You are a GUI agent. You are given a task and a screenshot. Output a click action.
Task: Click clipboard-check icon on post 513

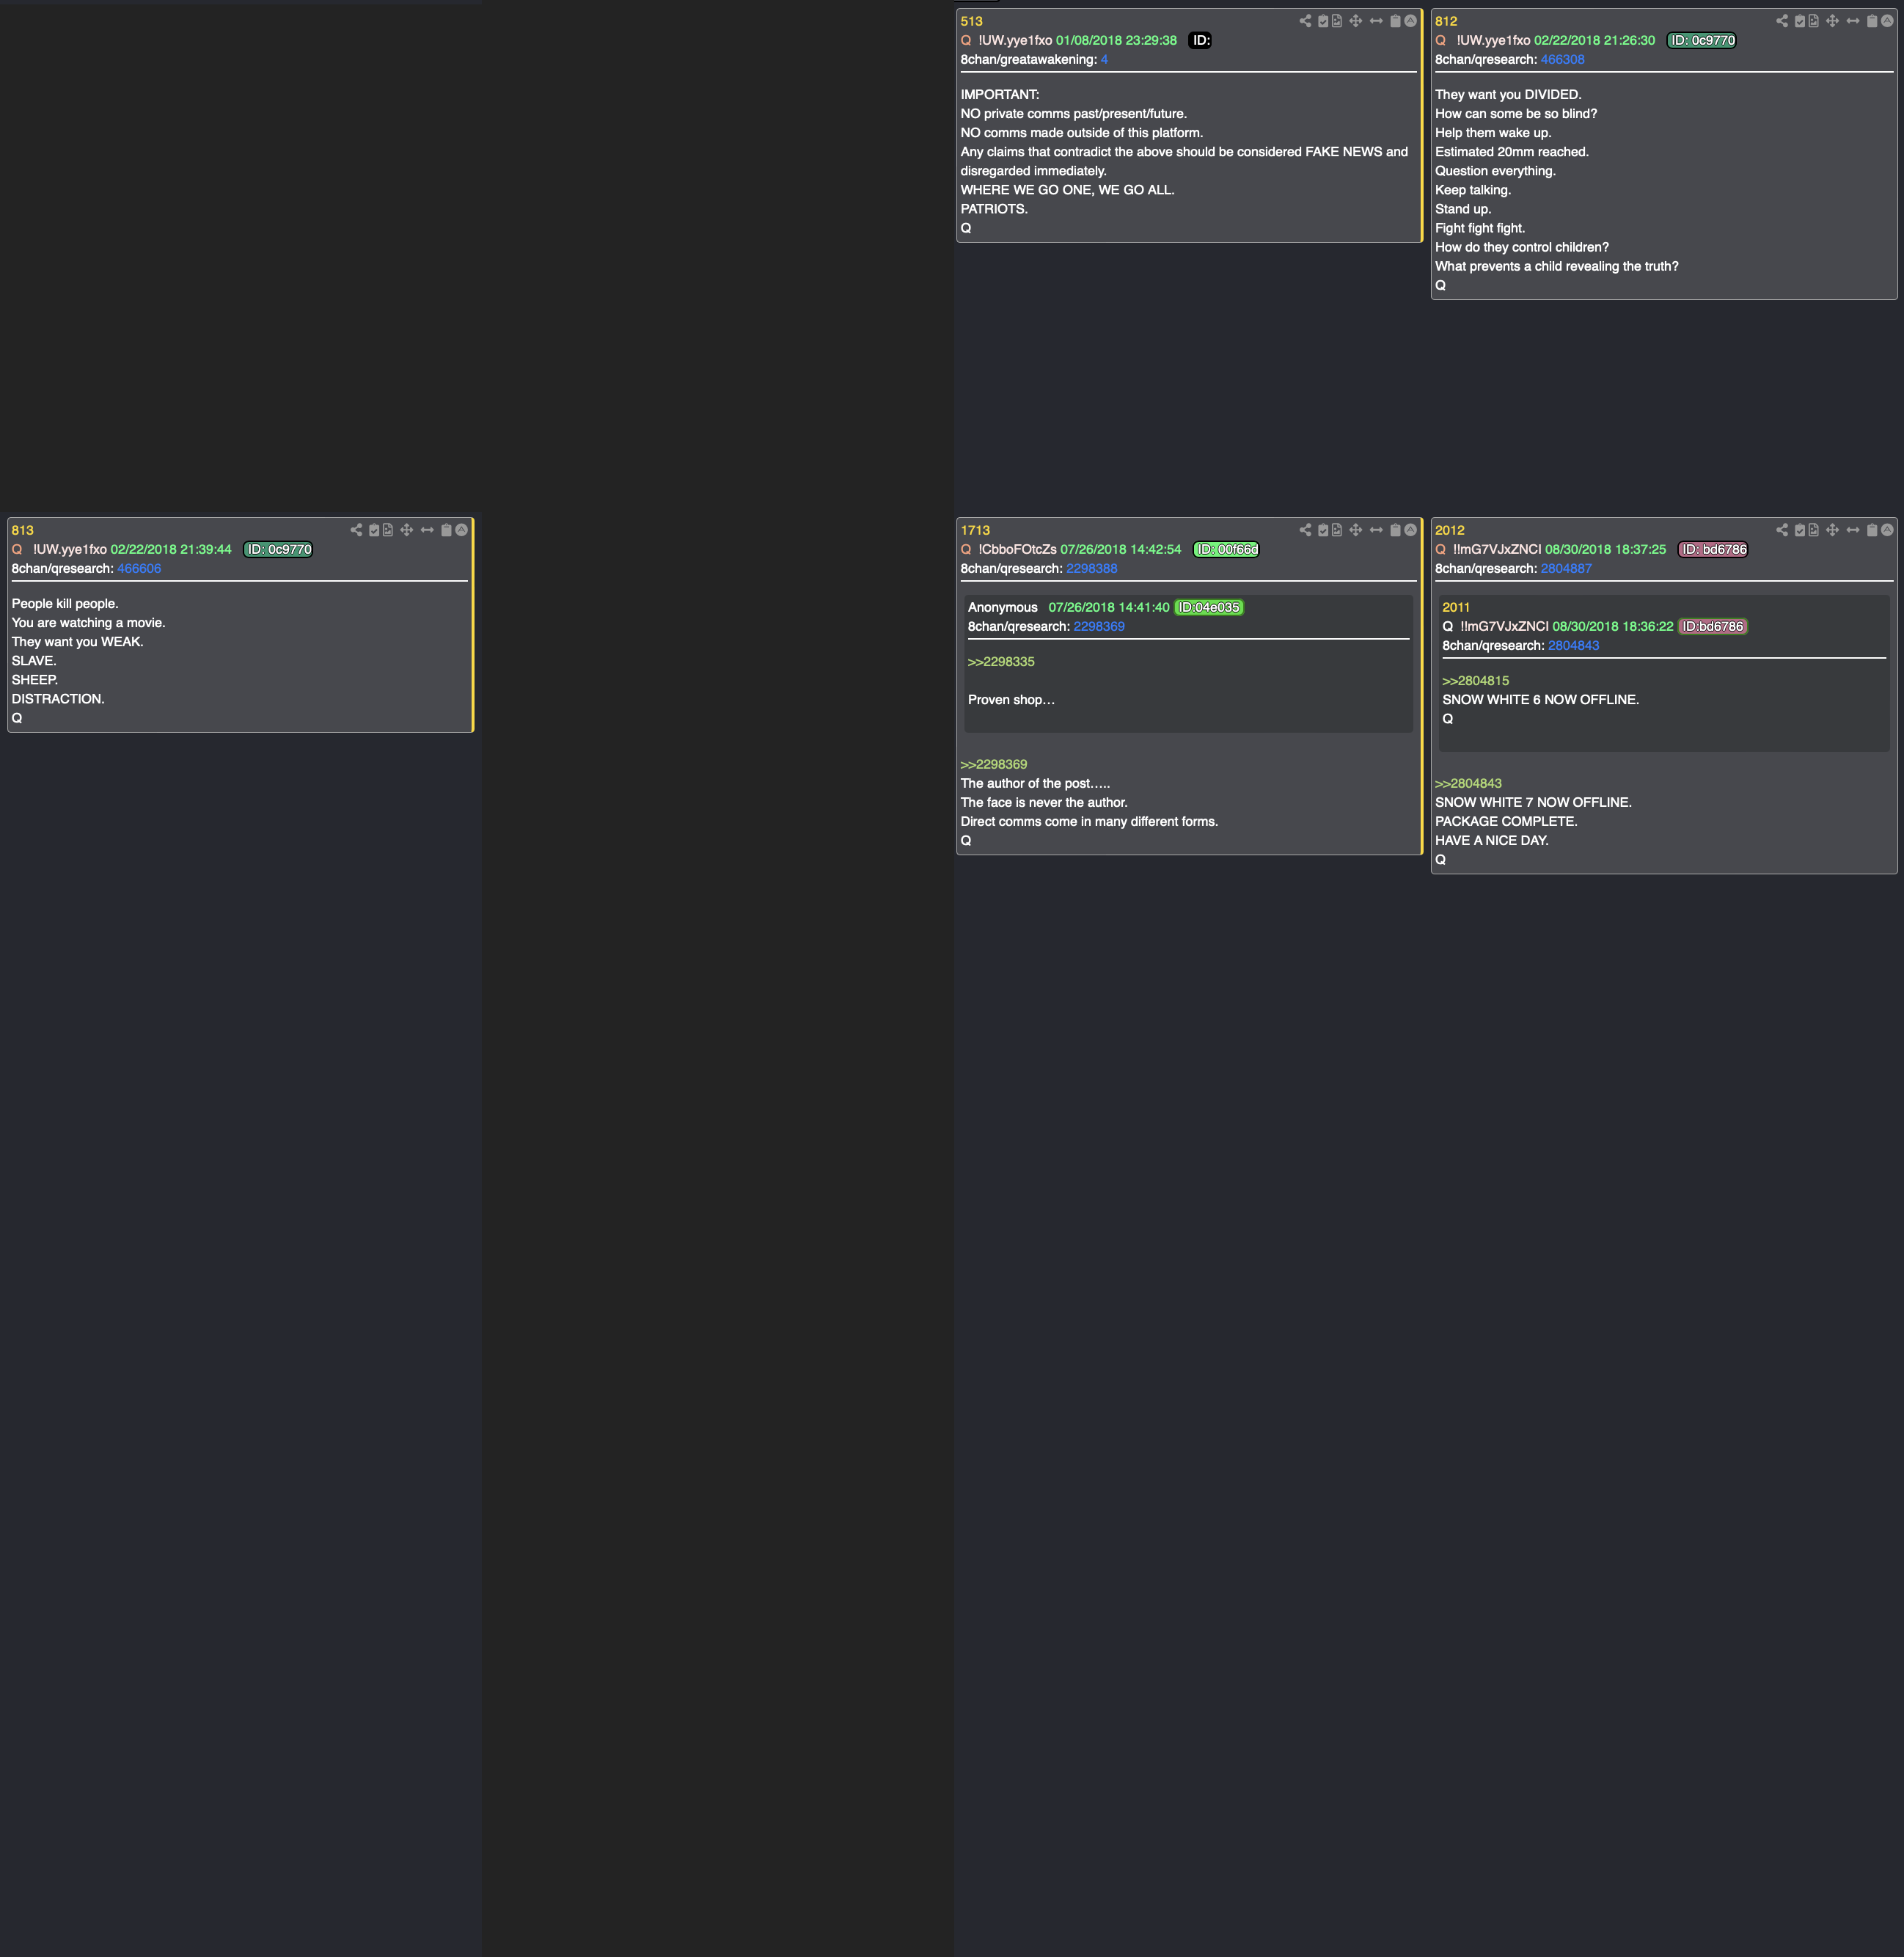tap(1323, 21)
